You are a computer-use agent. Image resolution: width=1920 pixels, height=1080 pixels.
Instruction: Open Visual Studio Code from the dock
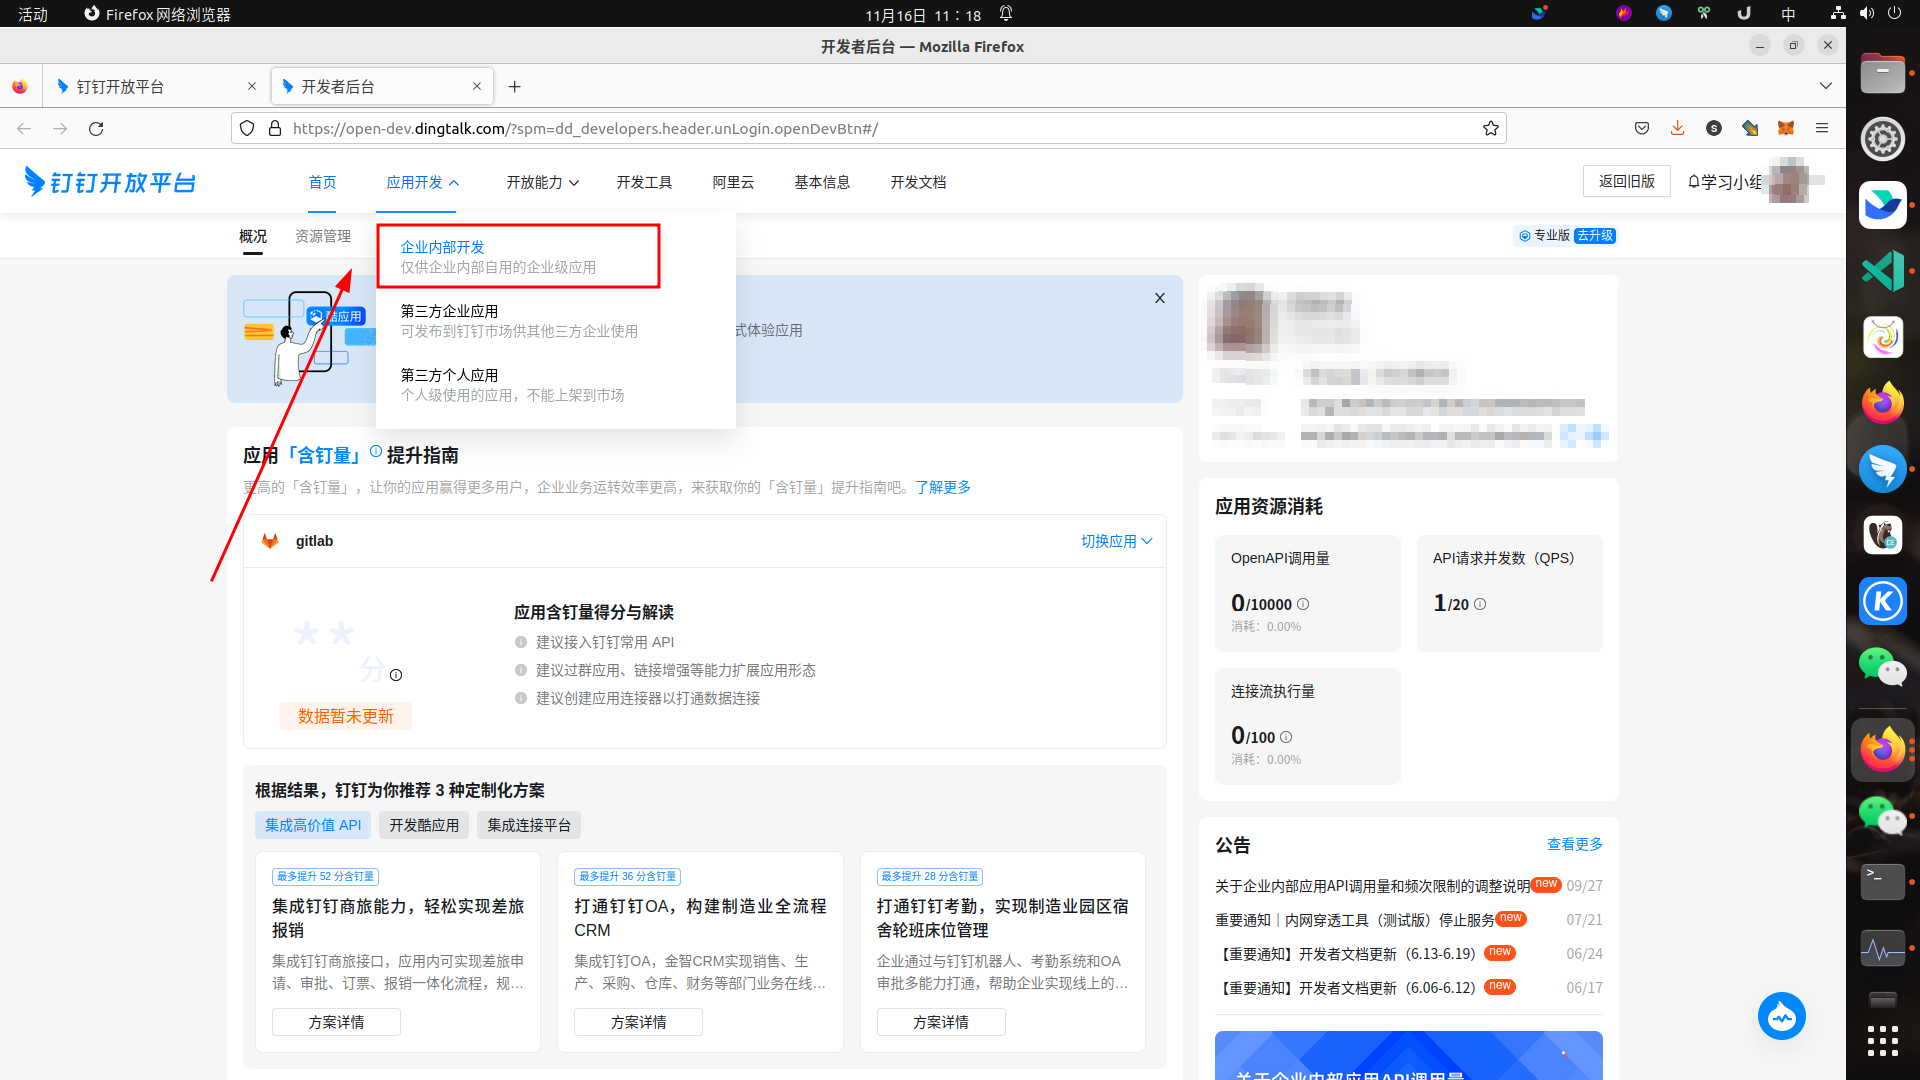[x=1883, y=271]
